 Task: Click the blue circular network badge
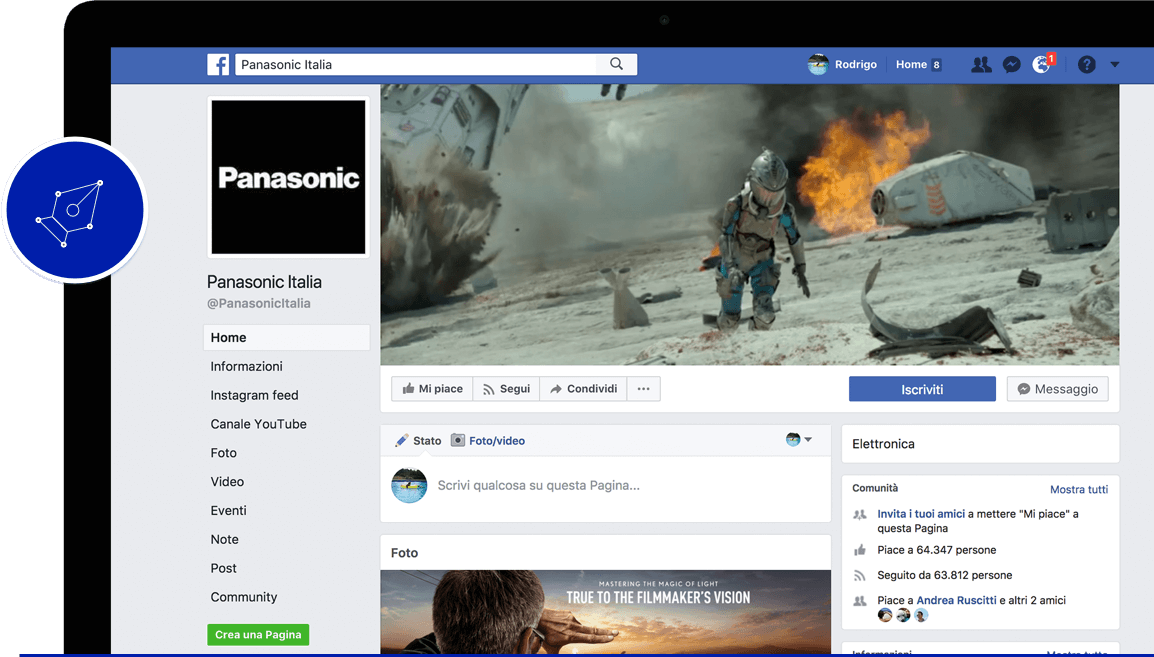click(73, 210)
